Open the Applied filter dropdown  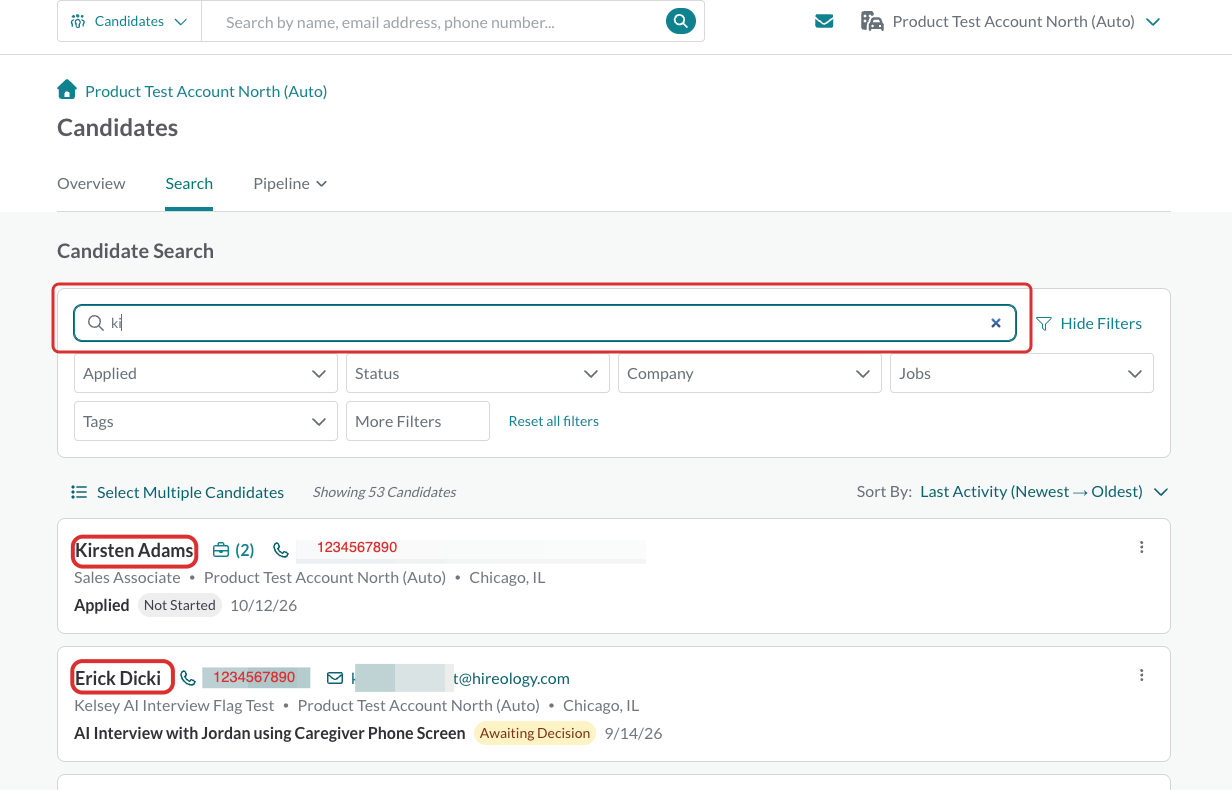(x=205, y=373)
